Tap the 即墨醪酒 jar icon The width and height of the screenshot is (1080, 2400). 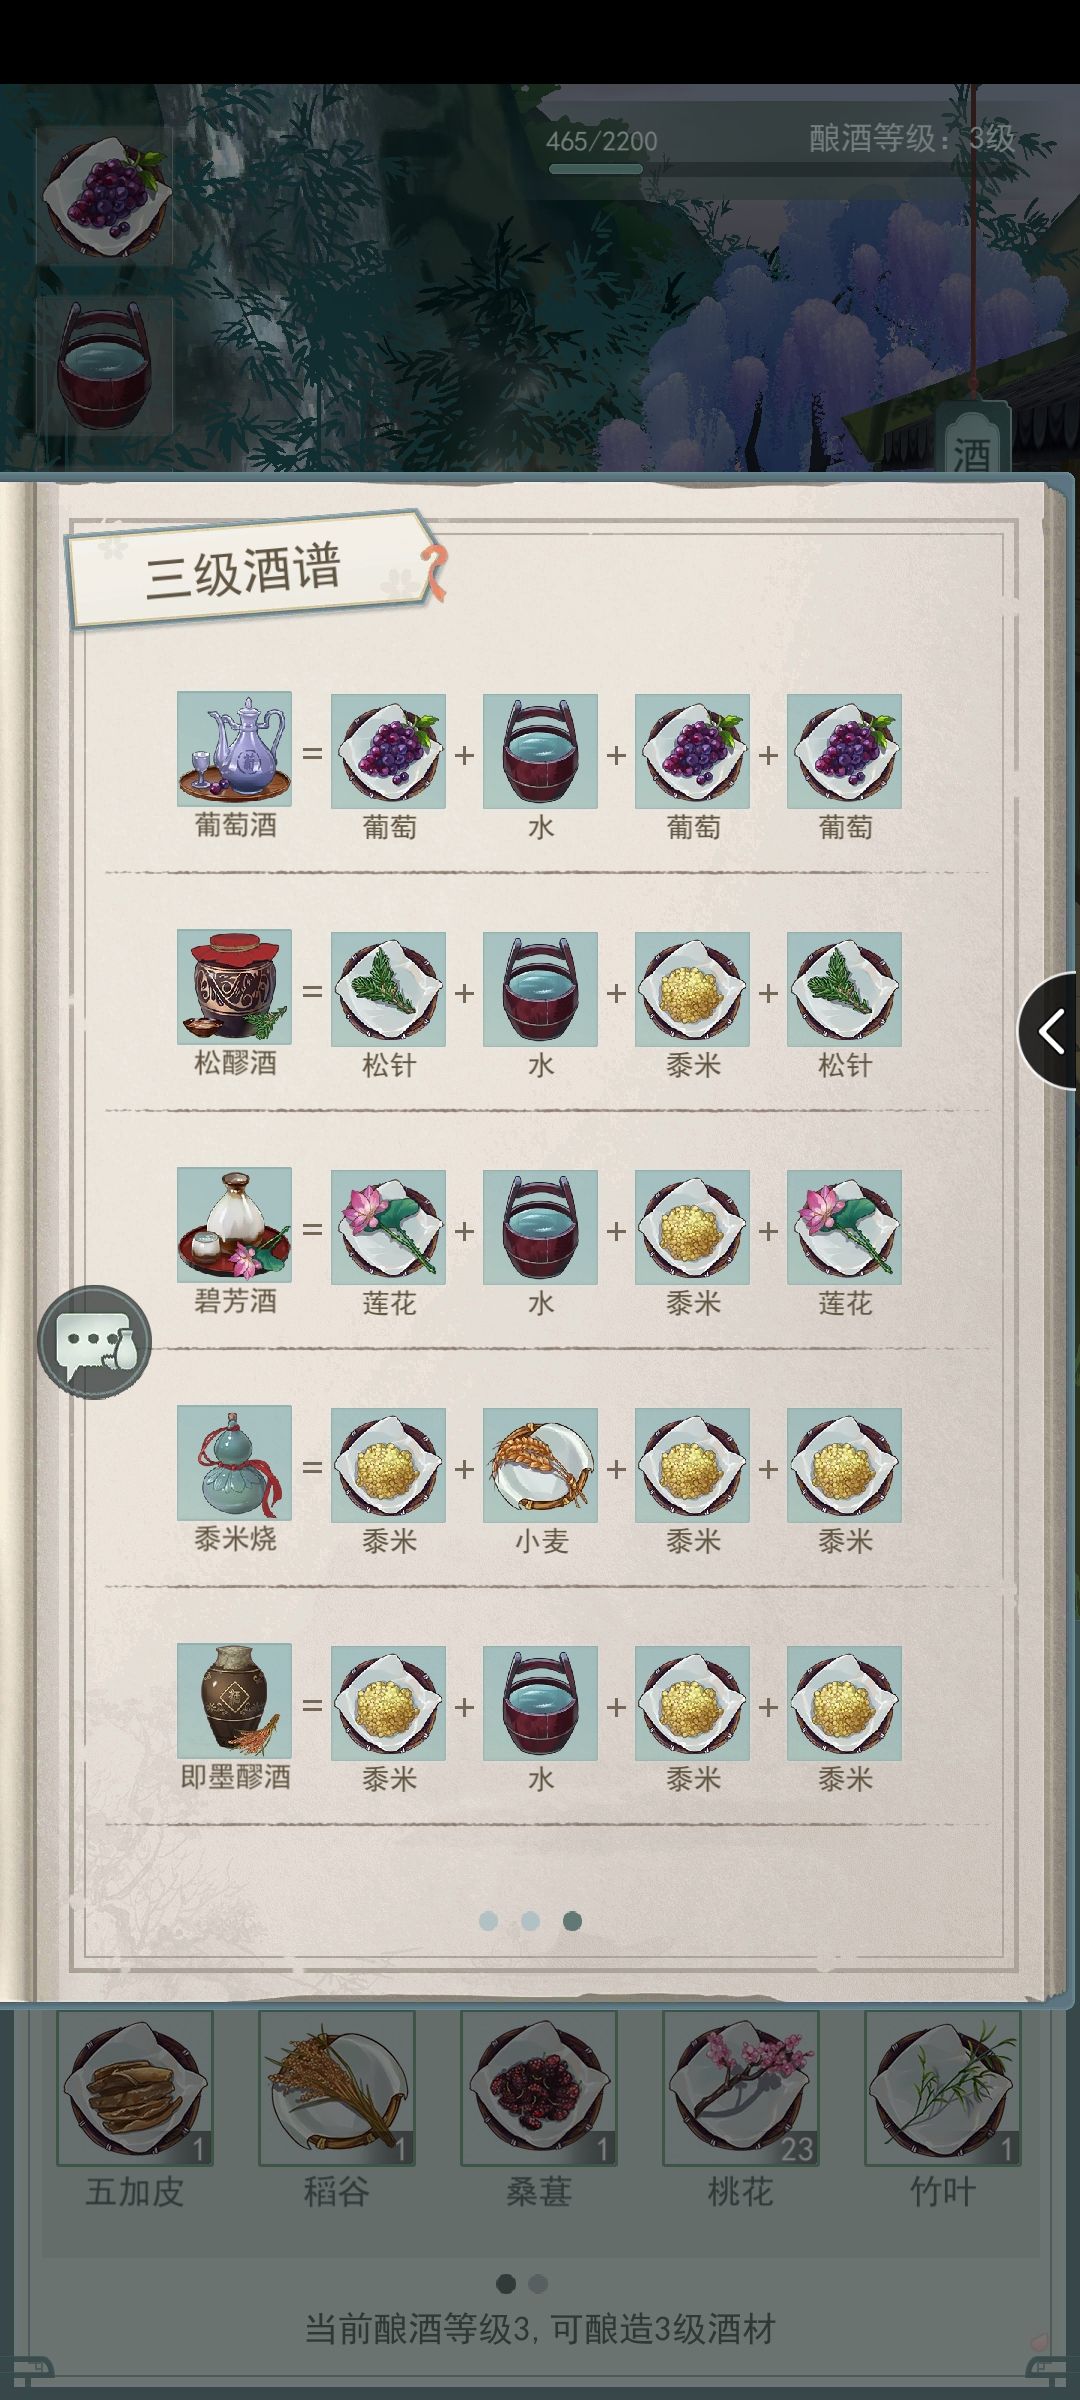point(235,1701)
